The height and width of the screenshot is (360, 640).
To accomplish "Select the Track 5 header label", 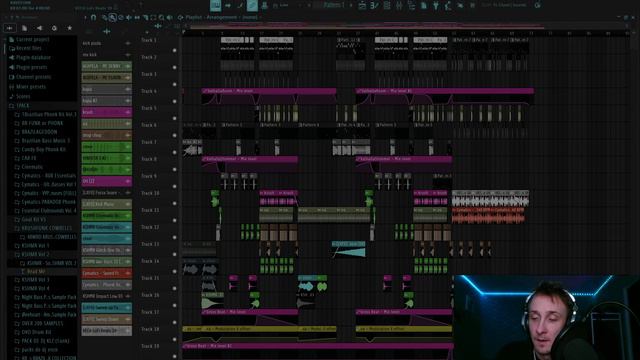I will pos(149,108).
